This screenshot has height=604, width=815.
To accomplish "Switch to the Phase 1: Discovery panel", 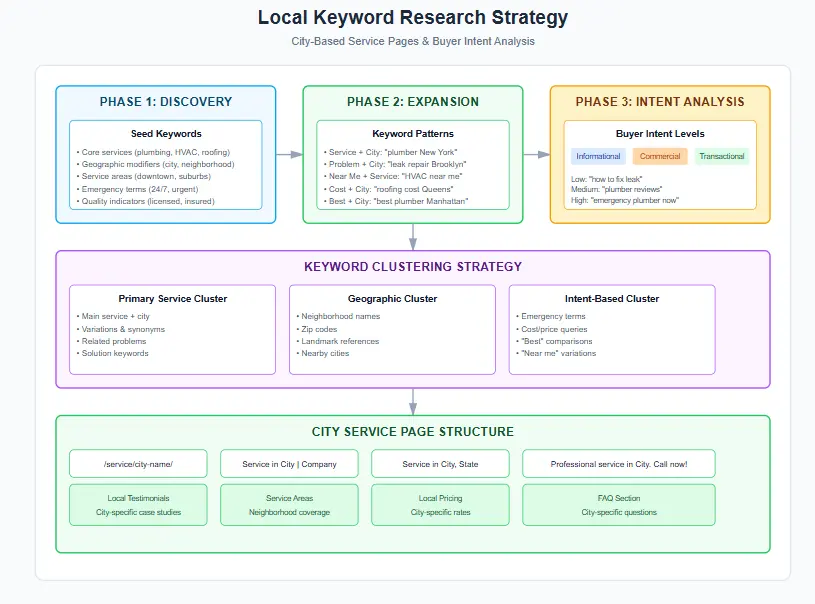I will point(166,101).
